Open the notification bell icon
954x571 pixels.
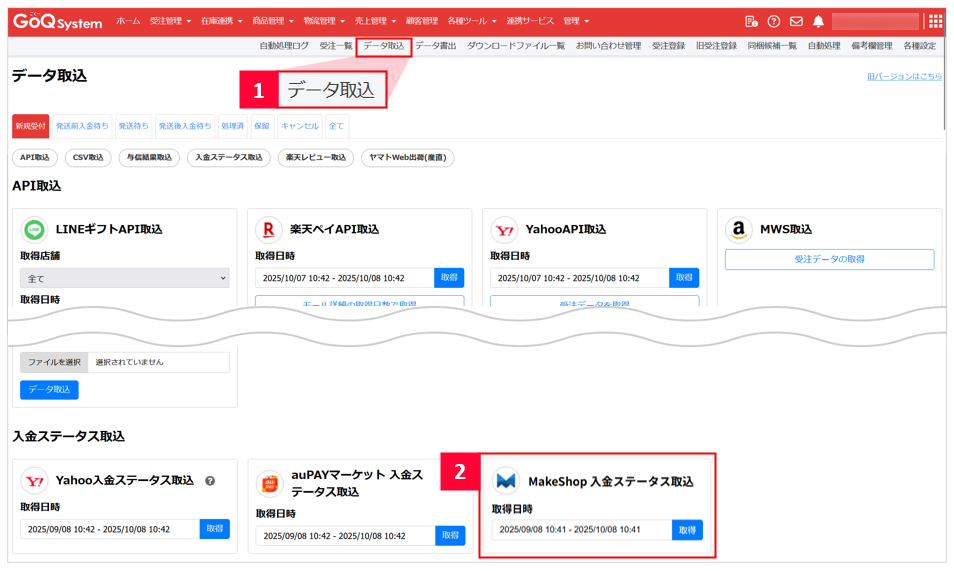click(x=818, y=21)
